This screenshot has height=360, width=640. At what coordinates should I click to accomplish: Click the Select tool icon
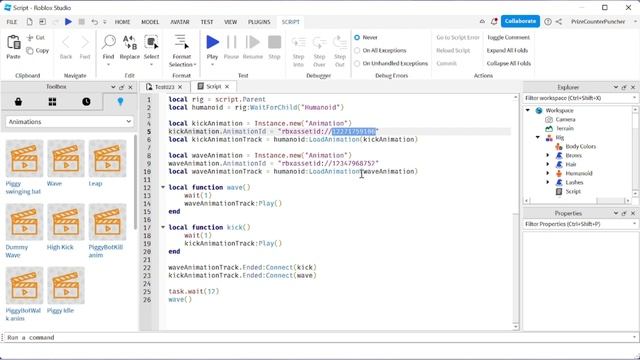tap(151, 42)
